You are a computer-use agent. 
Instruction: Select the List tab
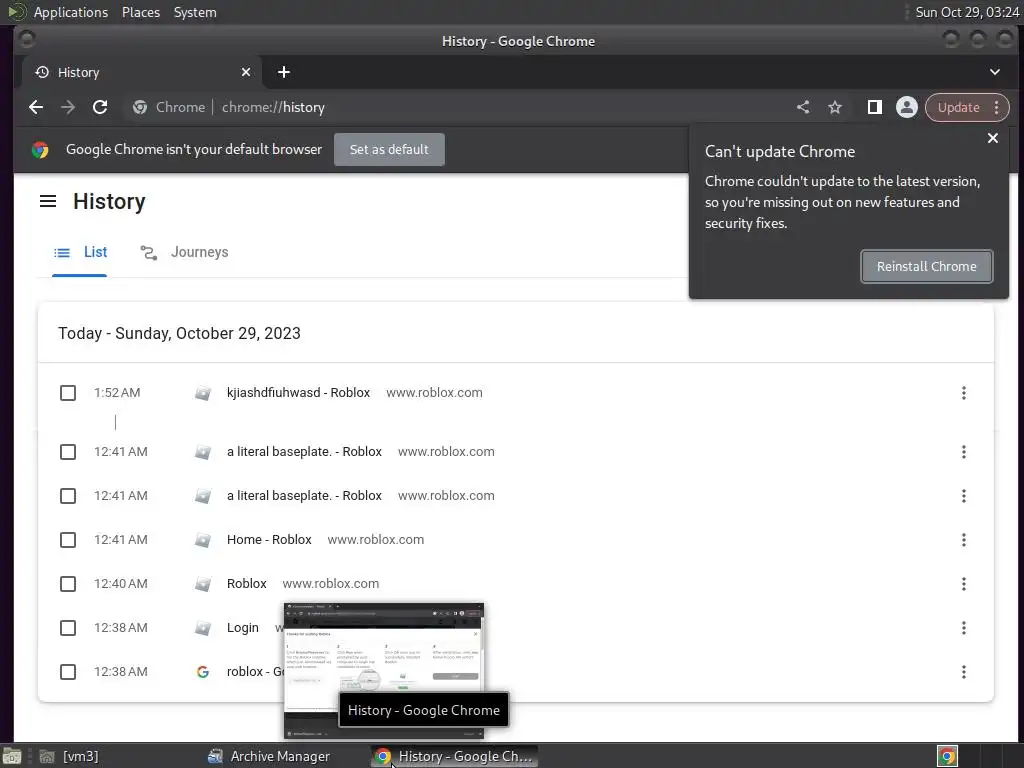80,252
